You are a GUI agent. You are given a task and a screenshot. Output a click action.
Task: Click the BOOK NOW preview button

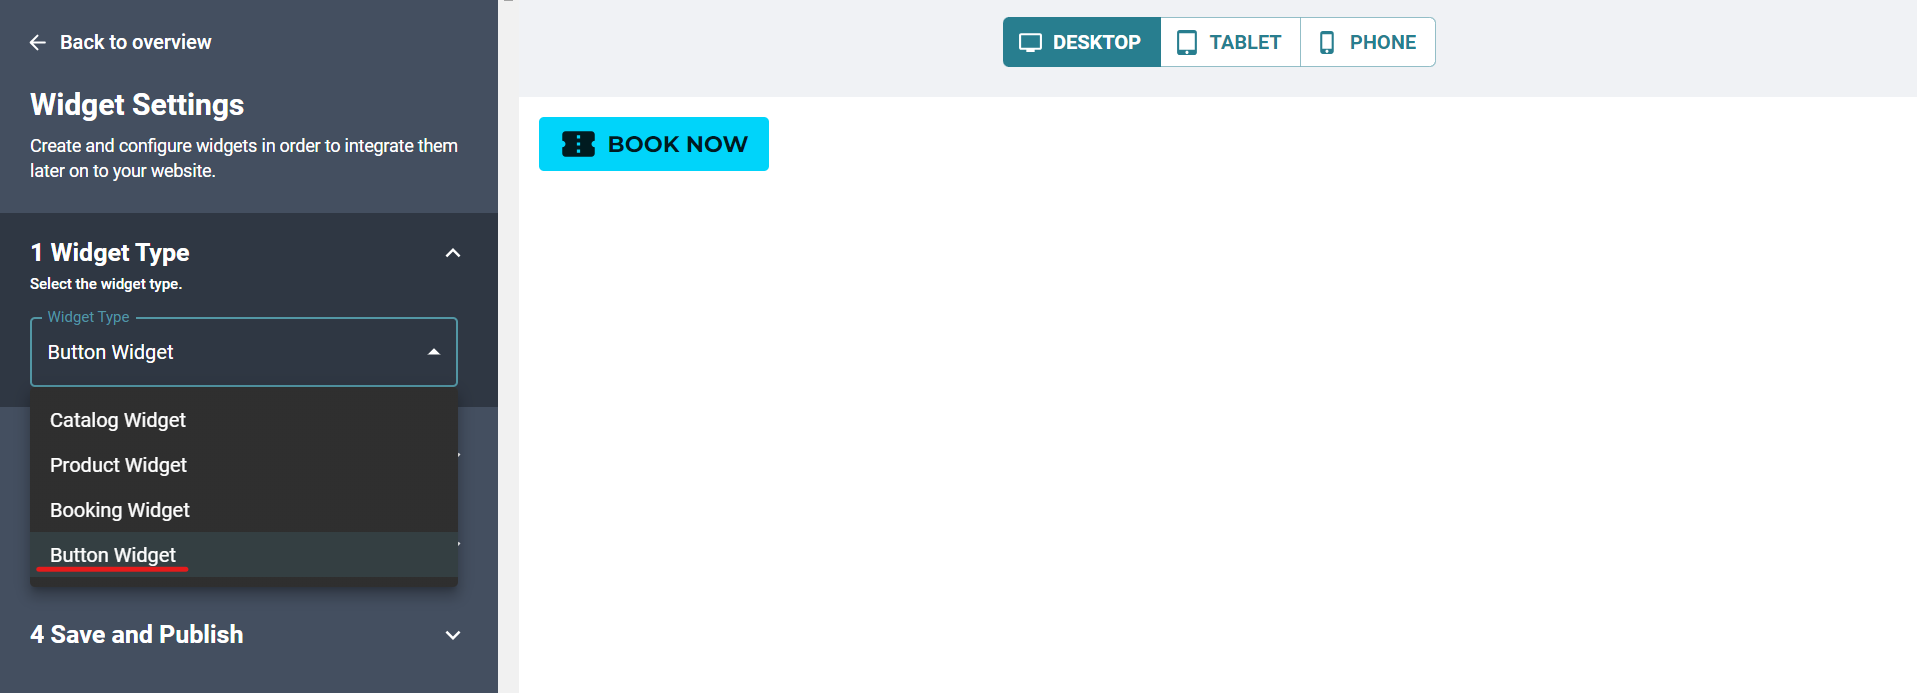(x=654, y=144)
